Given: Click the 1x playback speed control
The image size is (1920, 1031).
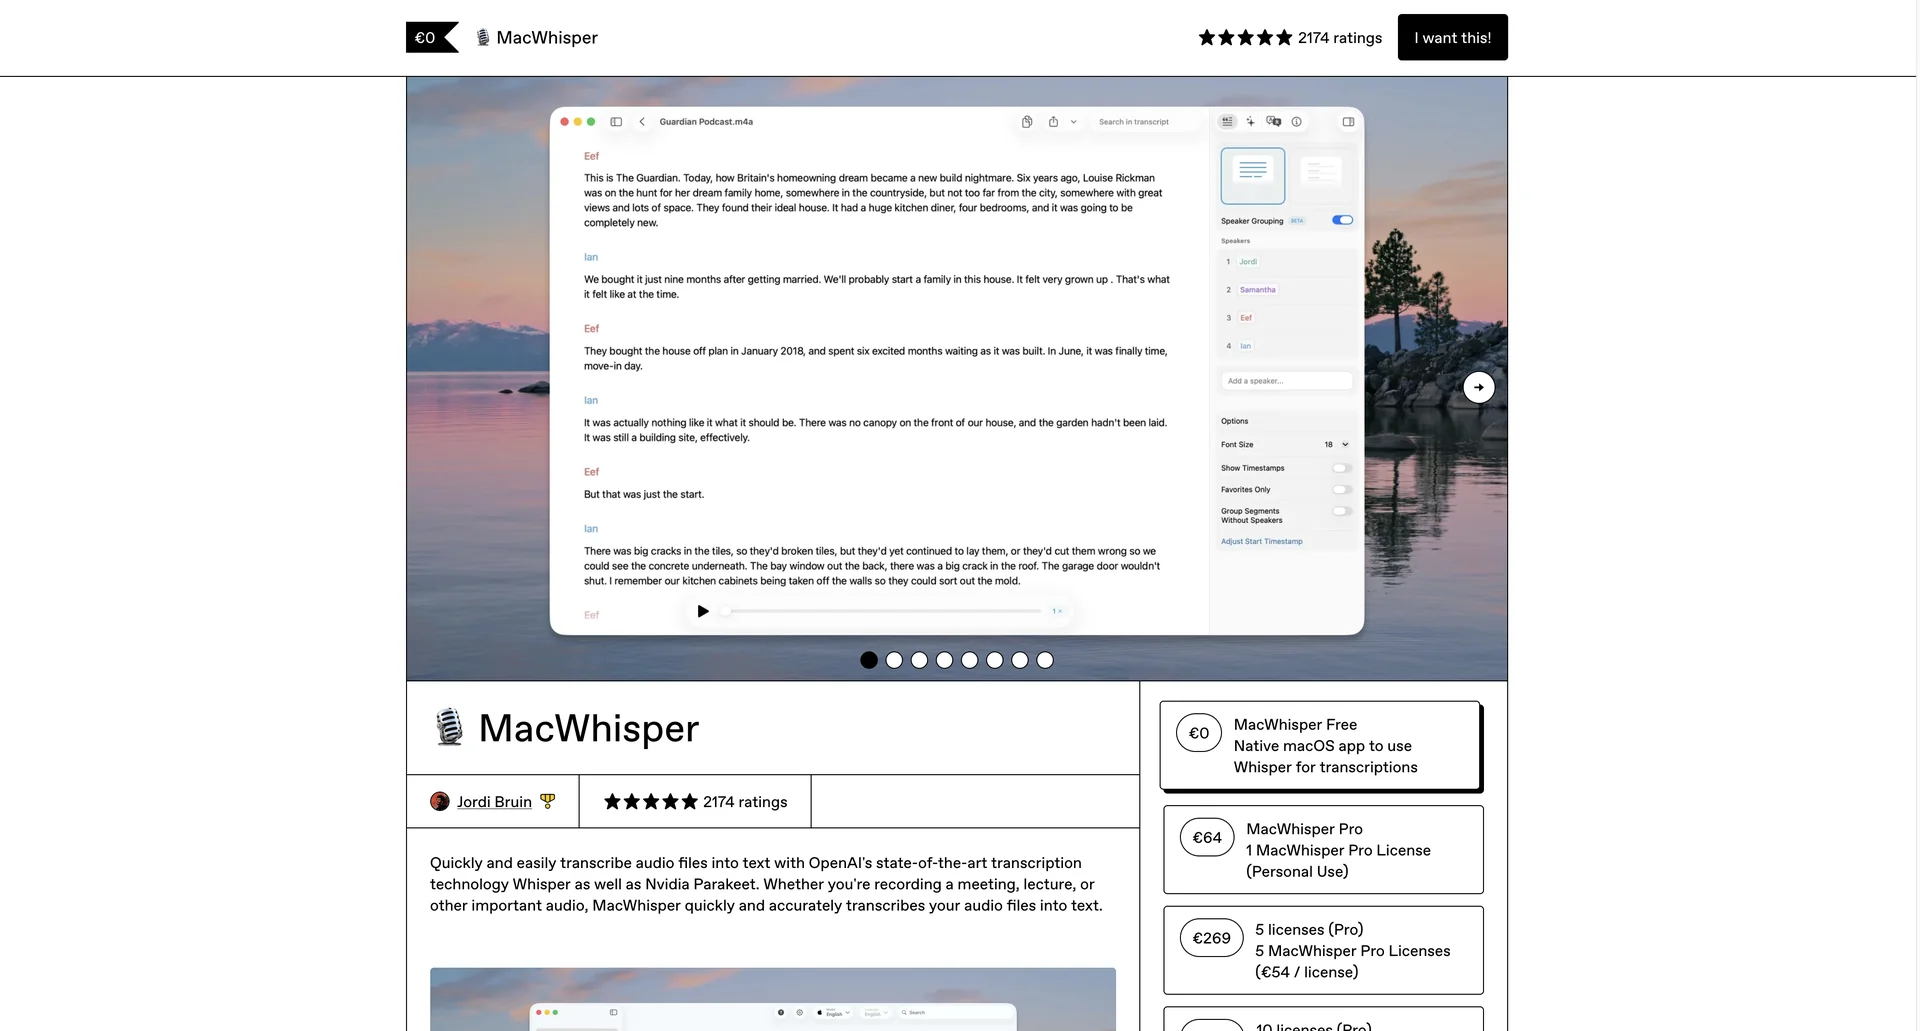Looking at the screenshot, I should tap(1057, 611).
